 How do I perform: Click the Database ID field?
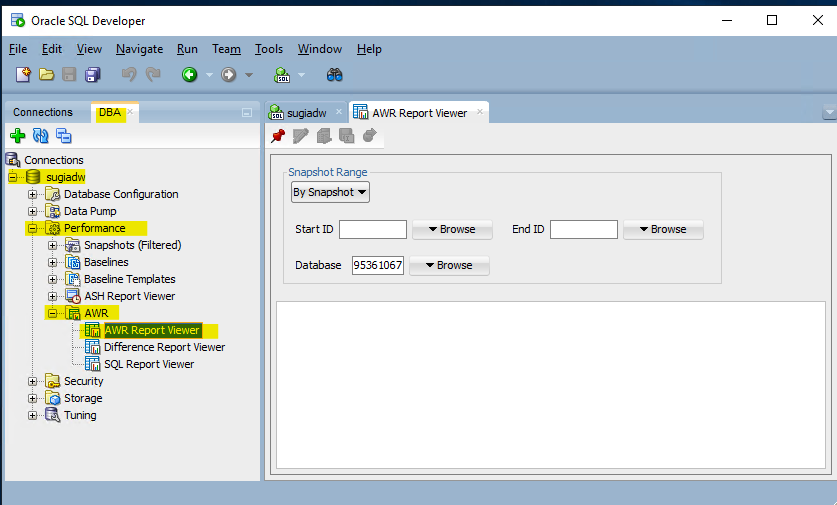(x=377, y=265)
